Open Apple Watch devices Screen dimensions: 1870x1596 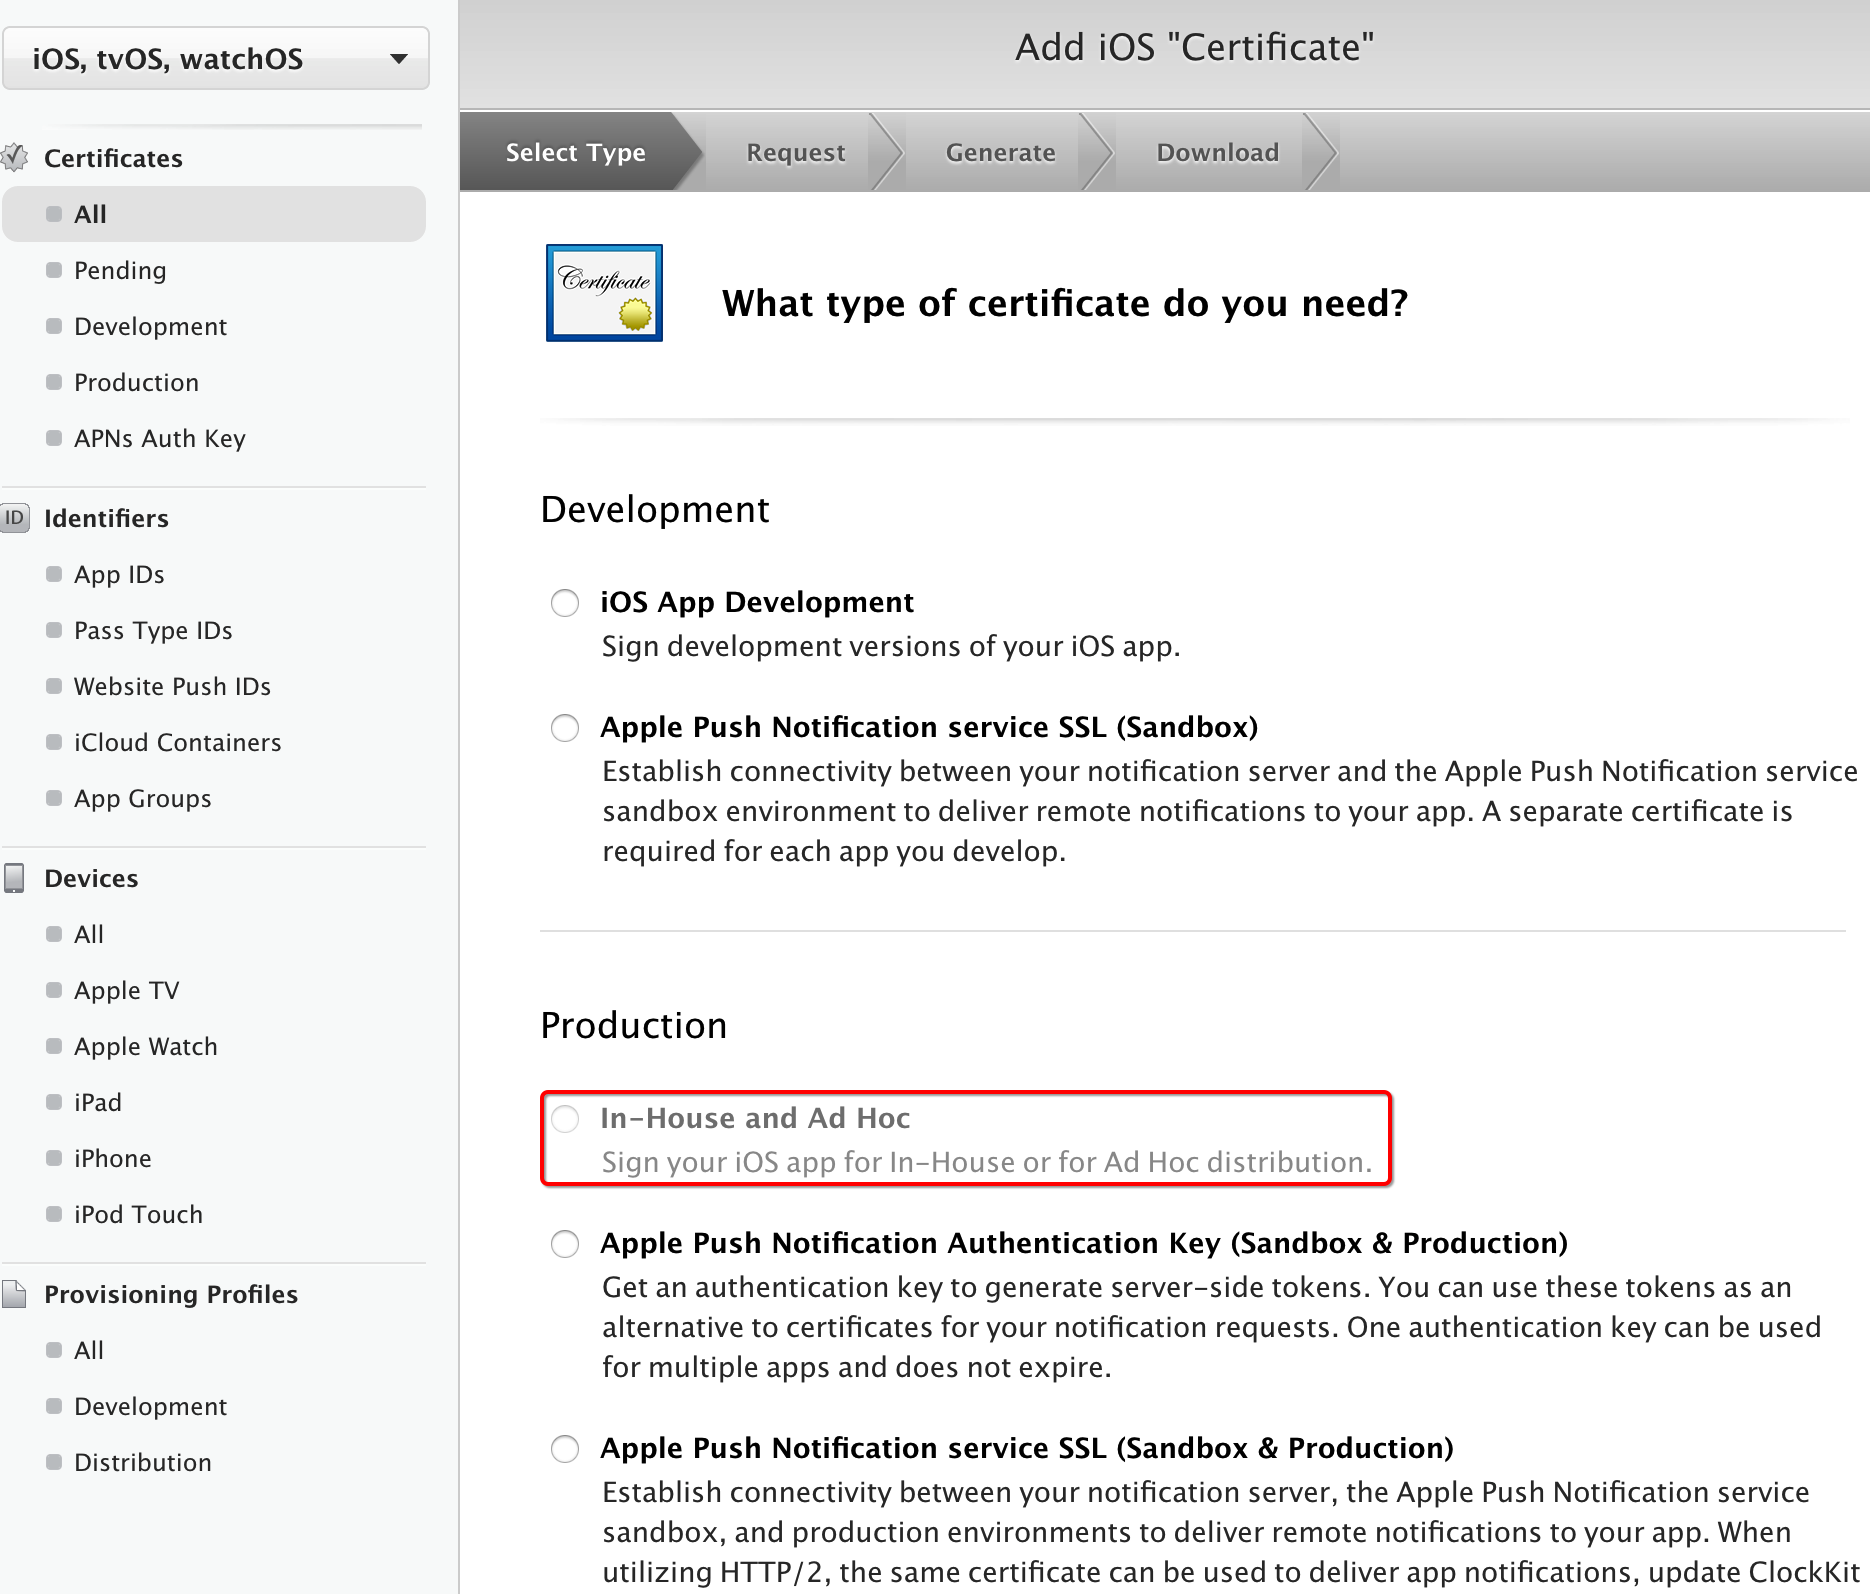click(x=146, y=1046)
